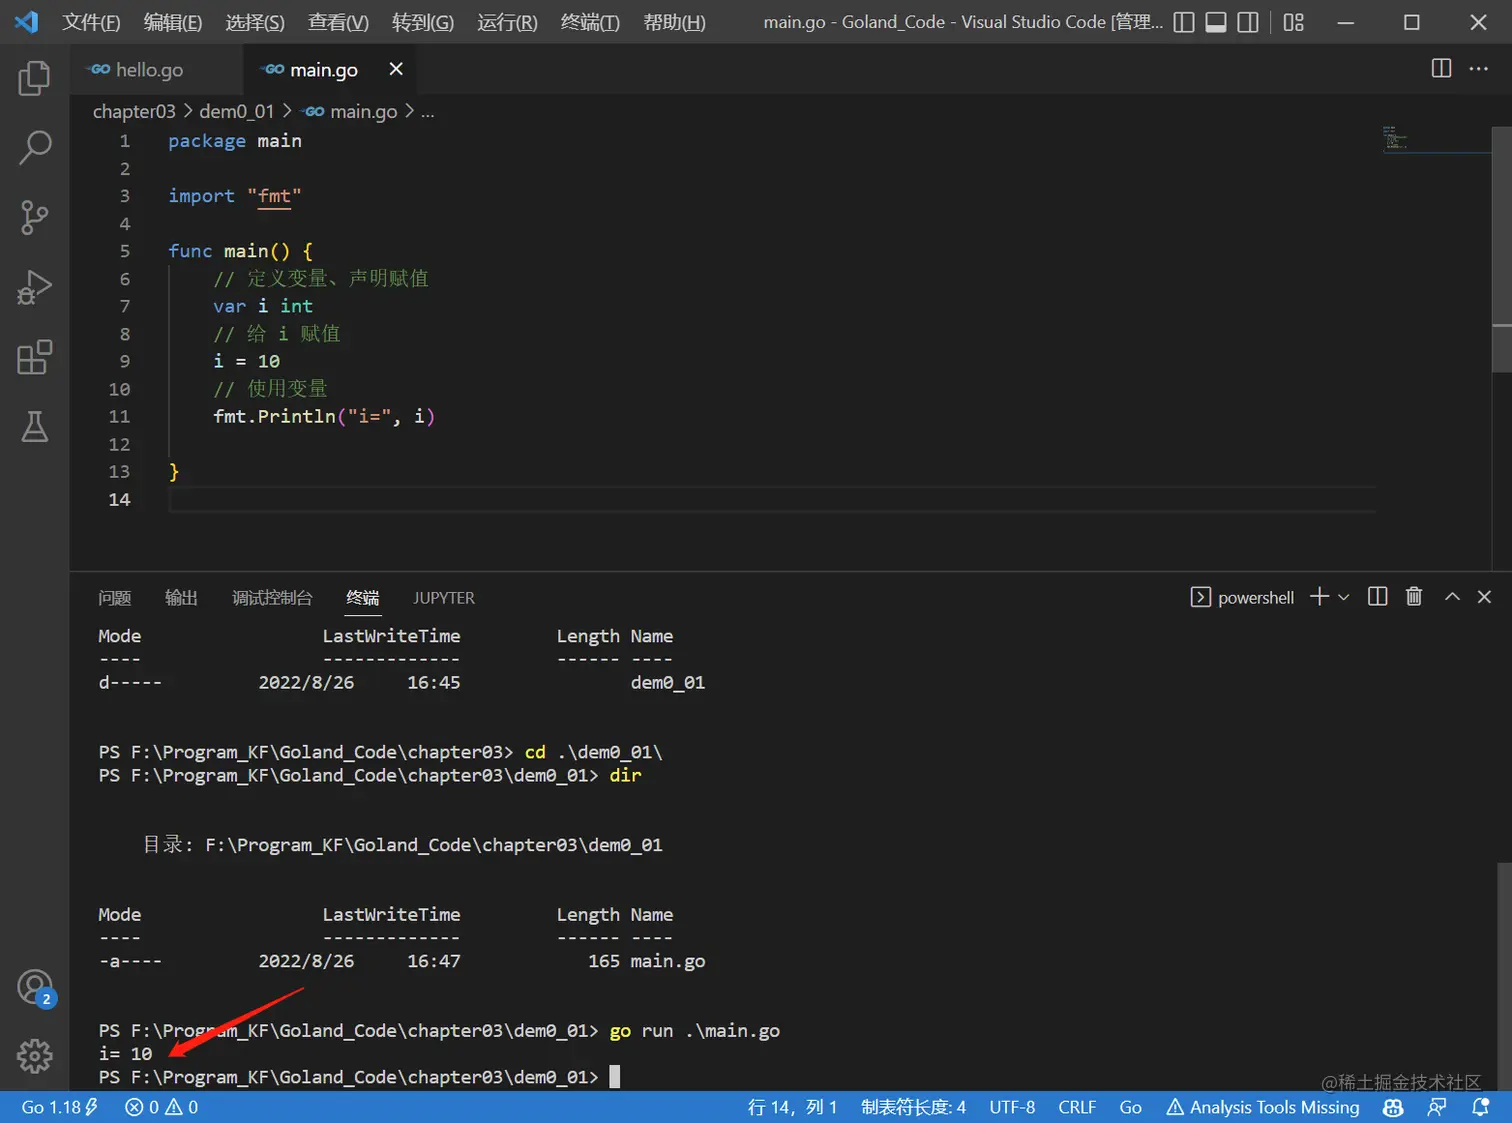Open the 文件(F) menu
This screenshot has width=1512, height=1123.
tap(91, 22)
